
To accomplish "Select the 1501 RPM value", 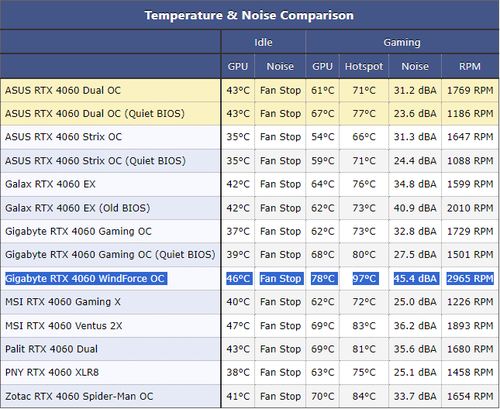I will [x=470, y=255].
